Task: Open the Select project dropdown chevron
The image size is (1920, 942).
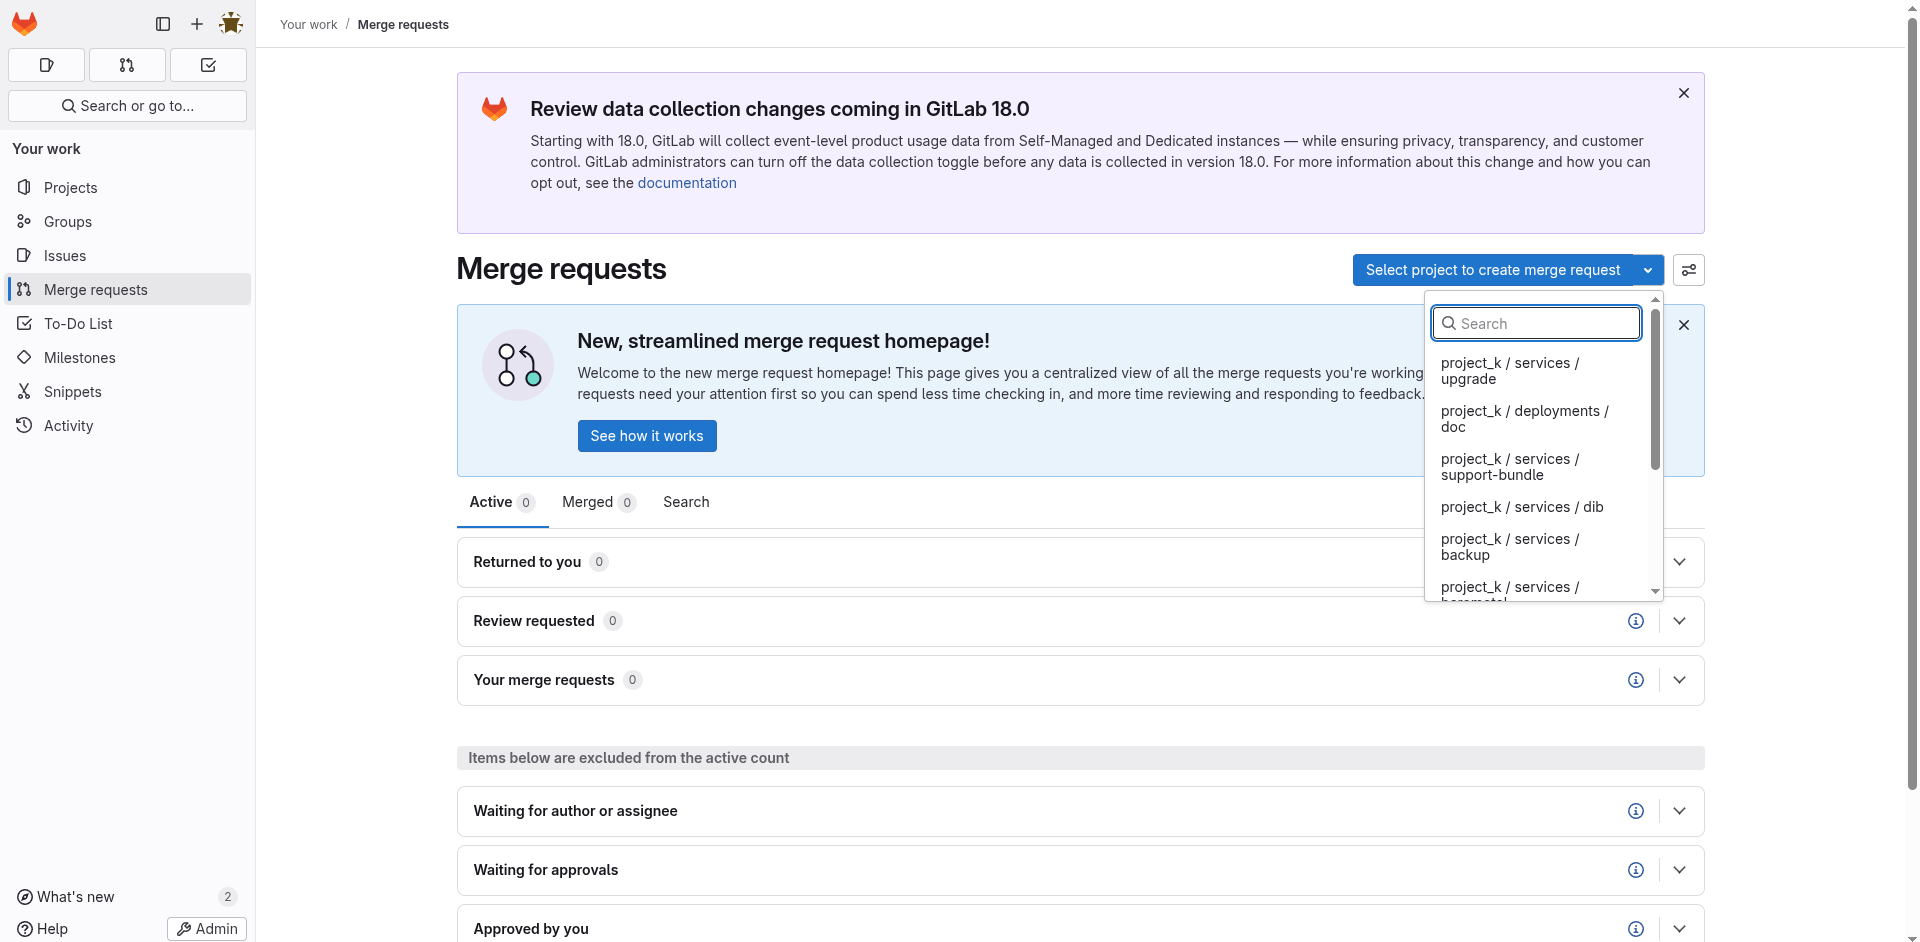Action: pyautogui.click(x=1648, y=270)
